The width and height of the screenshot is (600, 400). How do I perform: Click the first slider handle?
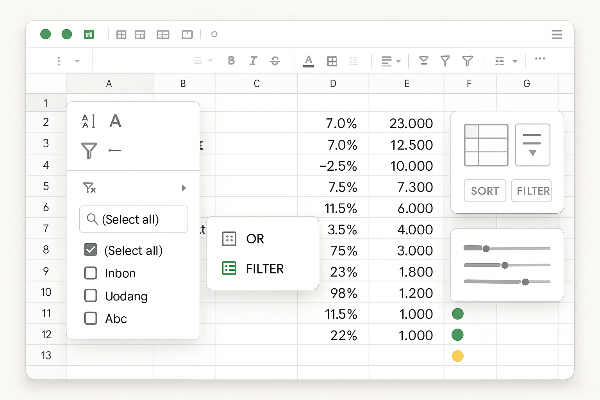[486, 249]
